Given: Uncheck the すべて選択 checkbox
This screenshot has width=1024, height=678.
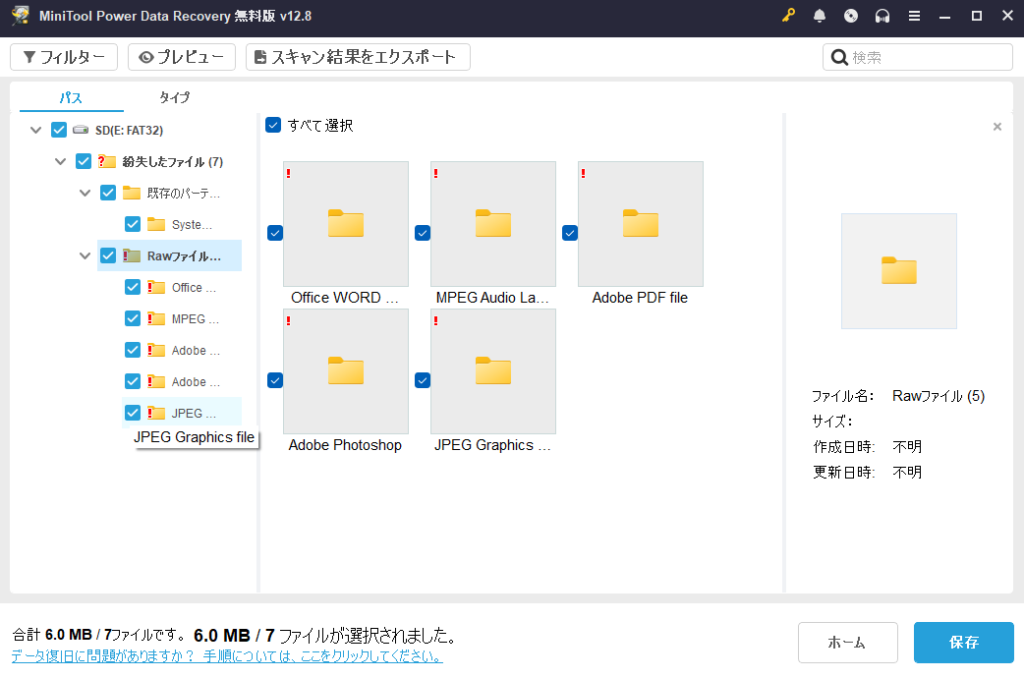Looking at the screenshot, I should click(273, 125).
